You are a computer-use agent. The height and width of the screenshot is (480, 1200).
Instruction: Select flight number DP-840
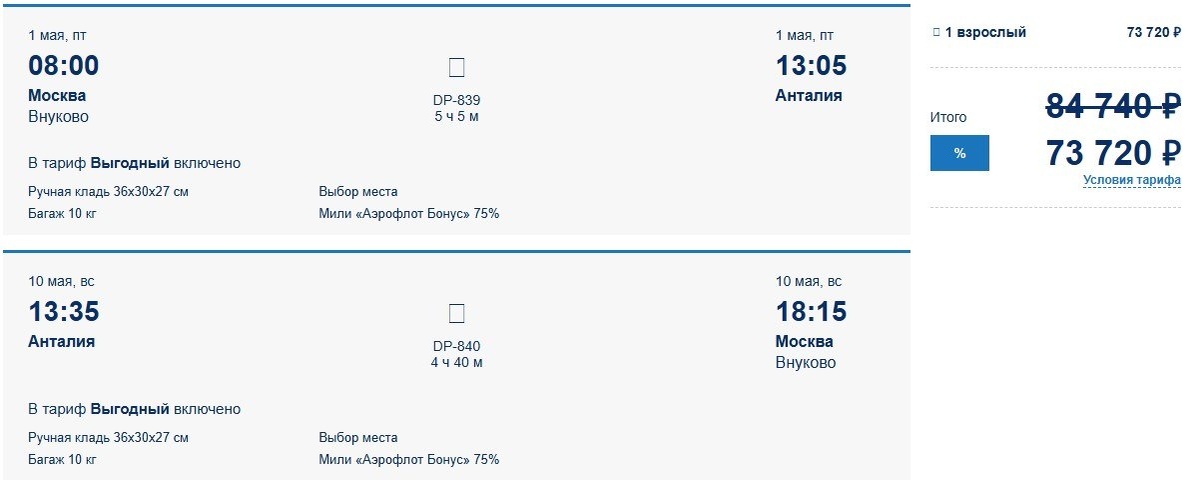[457, 346]
